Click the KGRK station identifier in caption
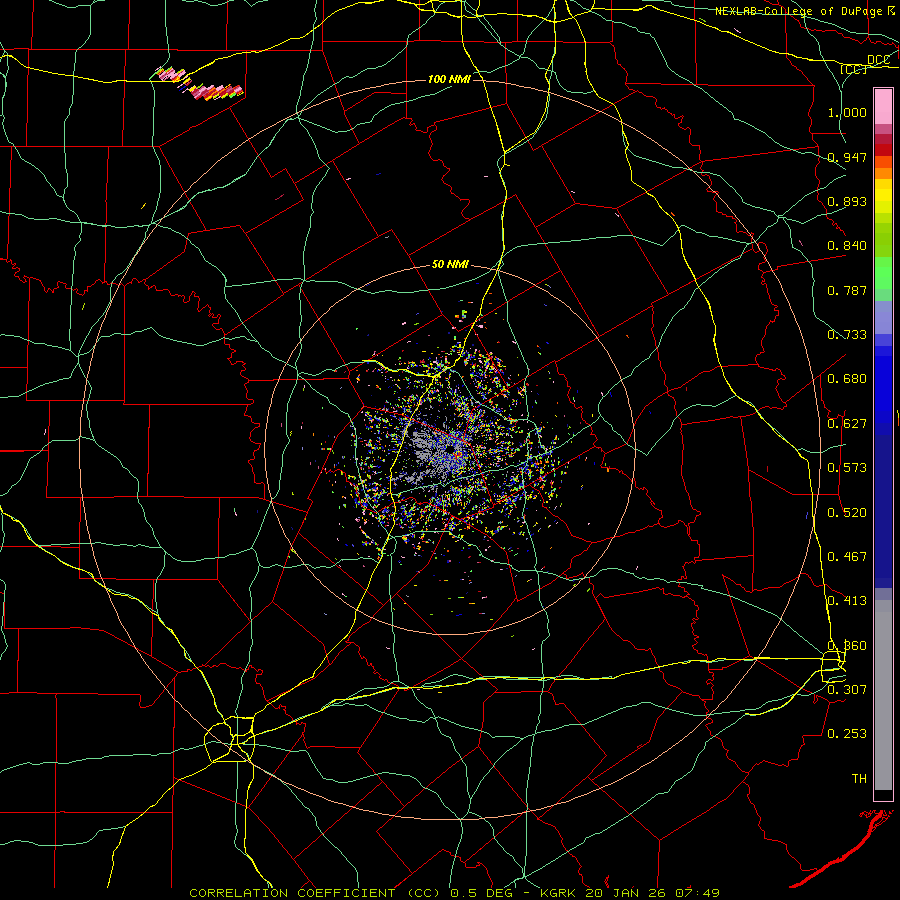Viewport: 900px width, 900px height. pos(560,893)
